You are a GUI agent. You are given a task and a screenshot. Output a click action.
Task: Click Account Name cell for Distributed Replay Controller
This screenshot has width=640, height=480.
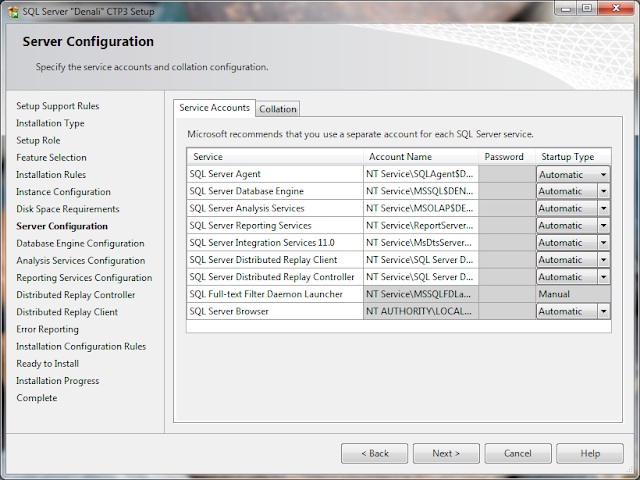pyautogui.click(x=421, y=277)
